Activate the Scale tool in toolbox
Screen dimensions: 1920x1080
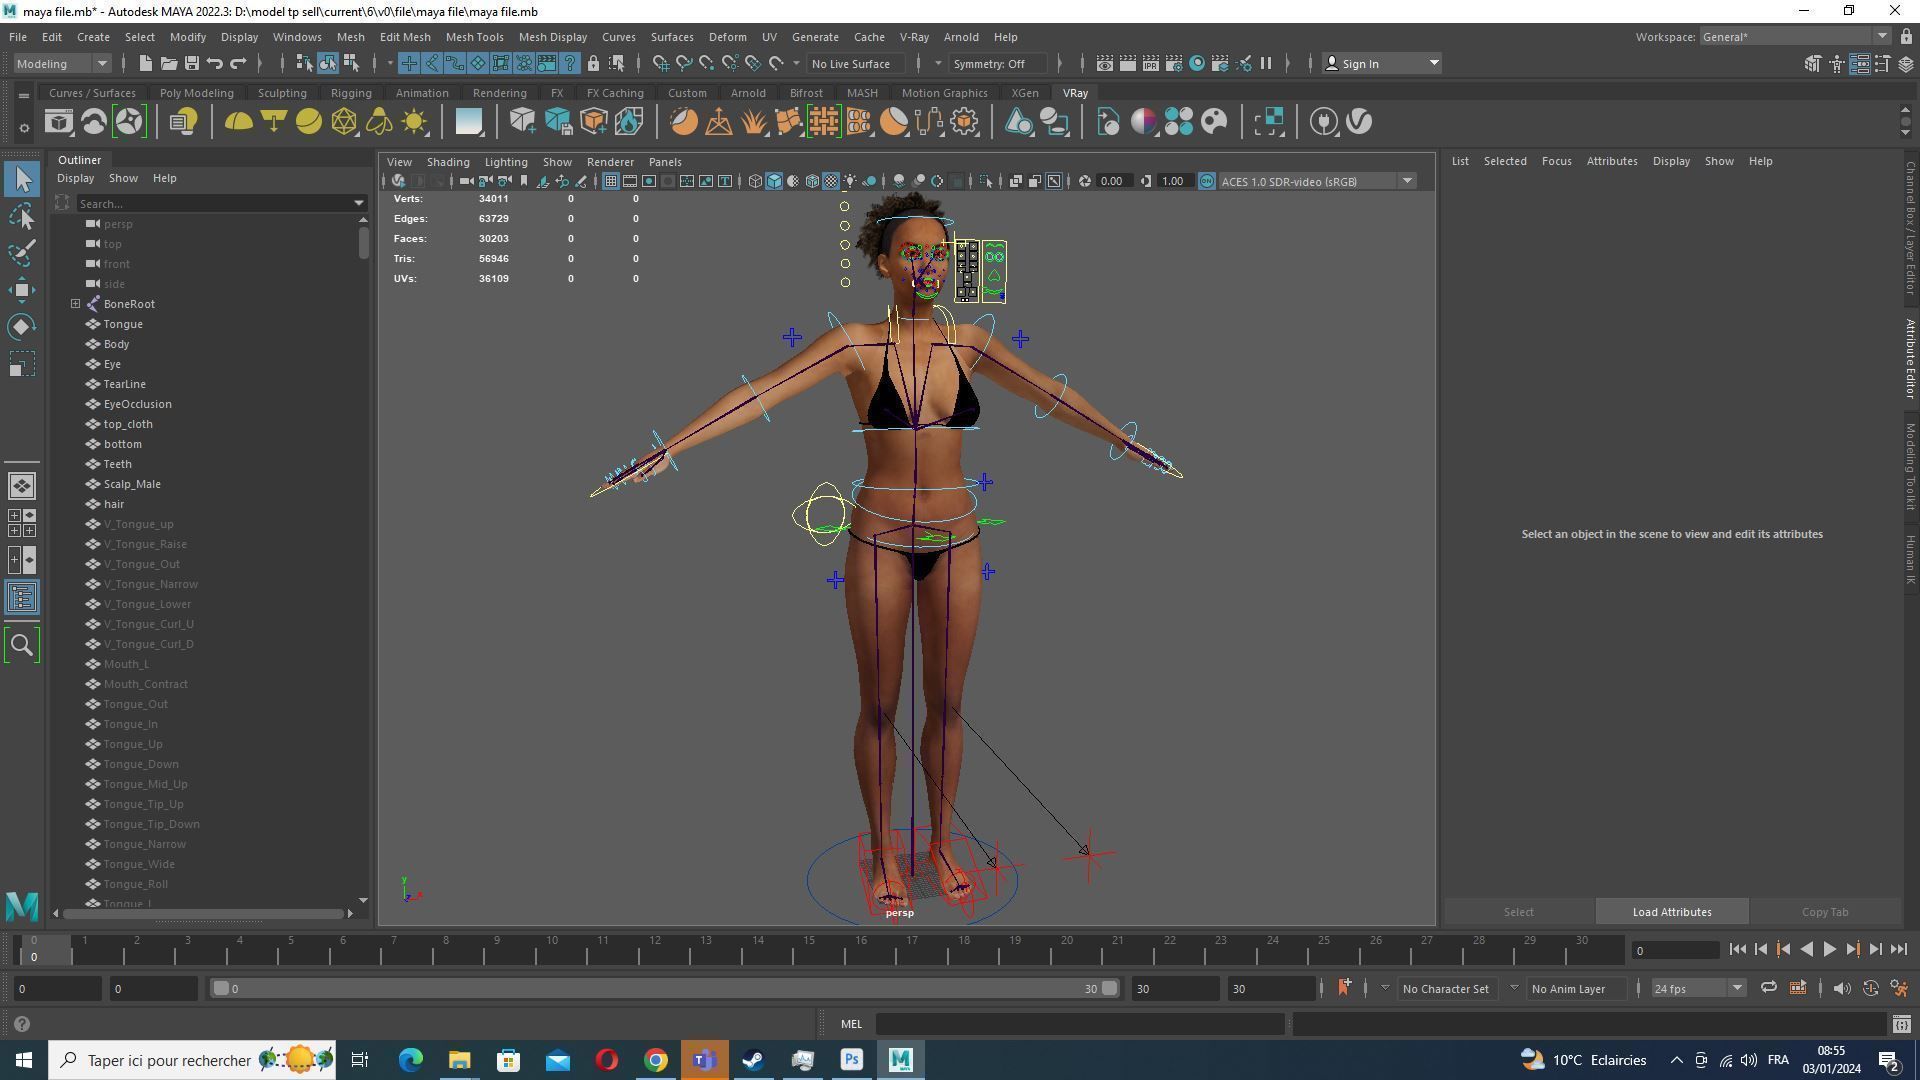coord(22,364)
